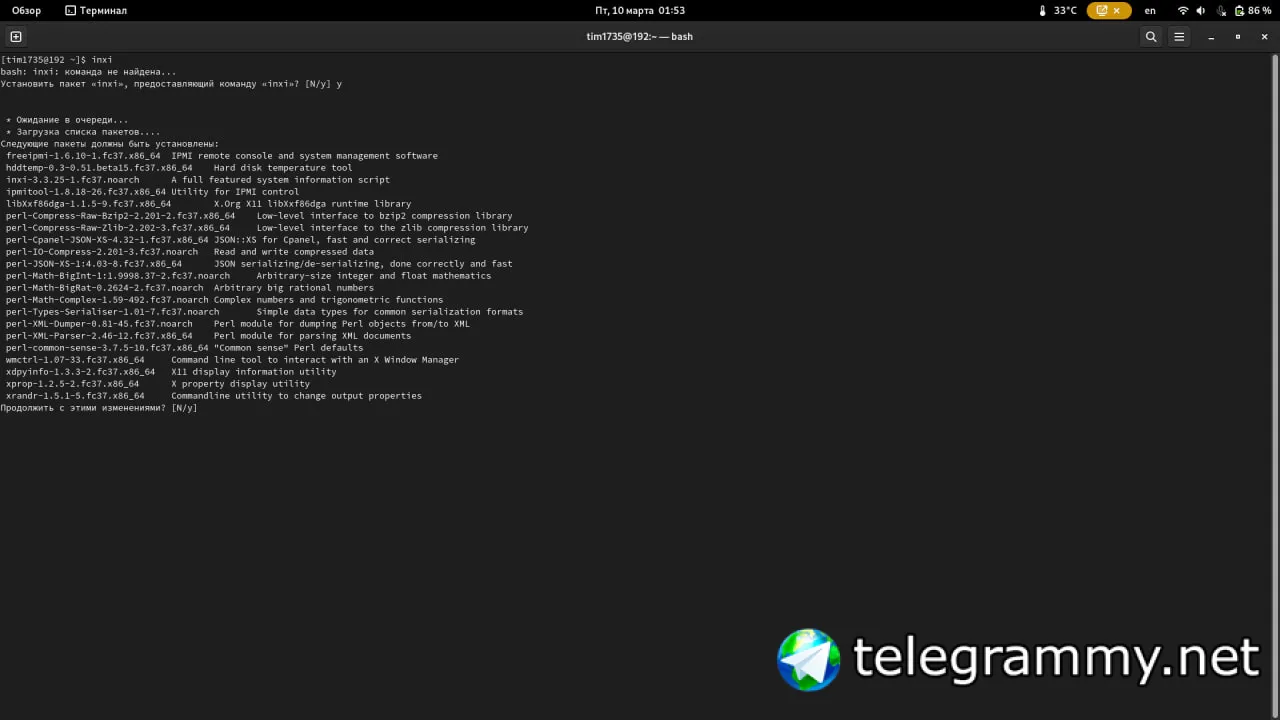Open terminal search with magnifier icon
Screen dimensions: 1280x720
[x=1151, y=37]
